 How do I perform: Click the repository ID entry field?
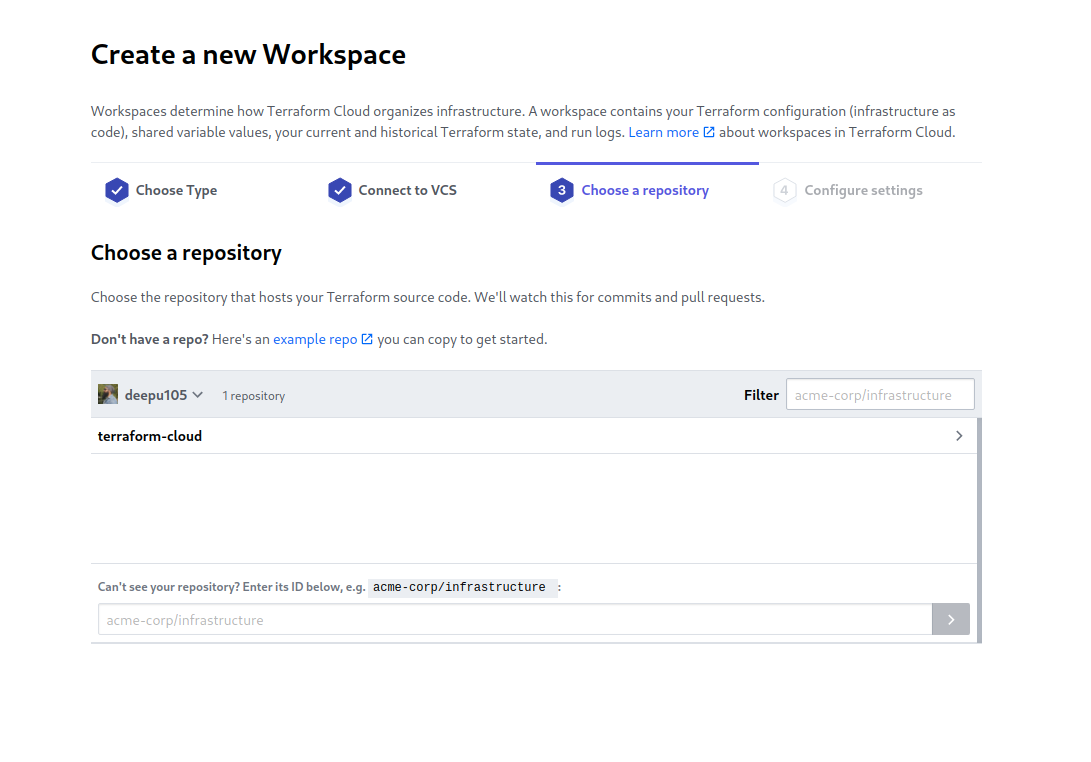(x=514, y=620)
